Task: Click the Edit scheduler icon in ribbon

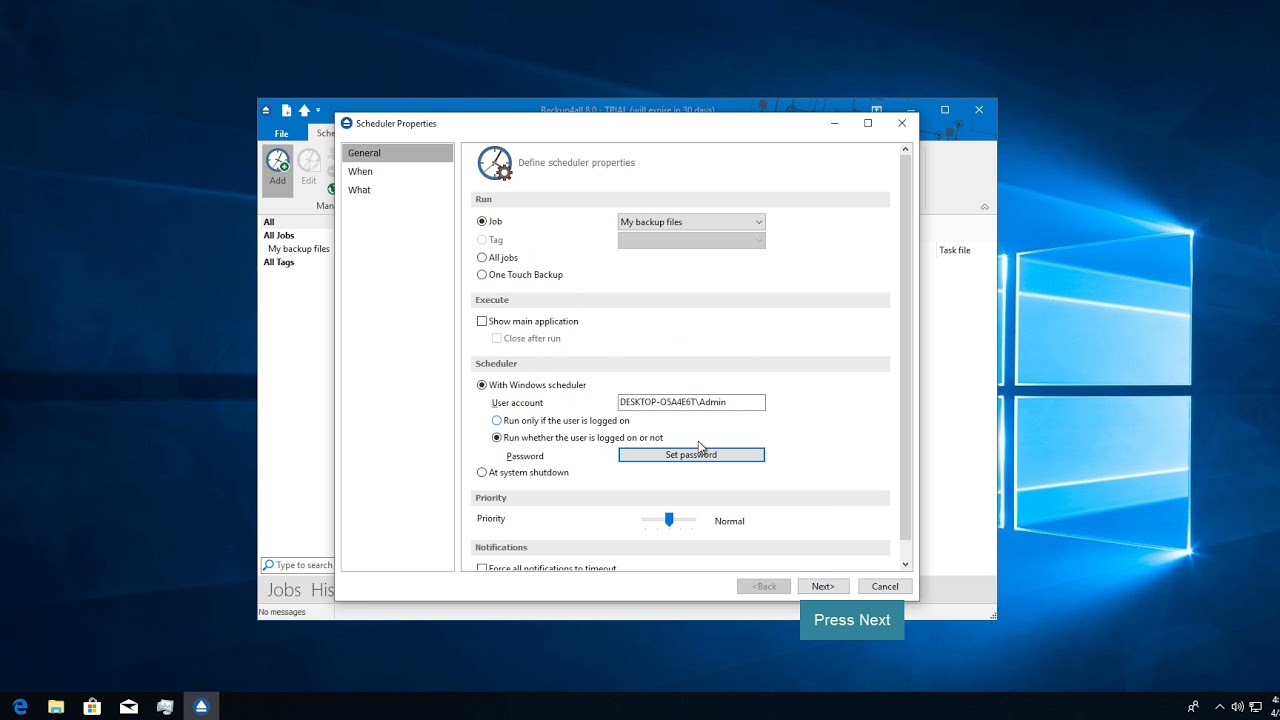Action: click(x=309, y=162)
